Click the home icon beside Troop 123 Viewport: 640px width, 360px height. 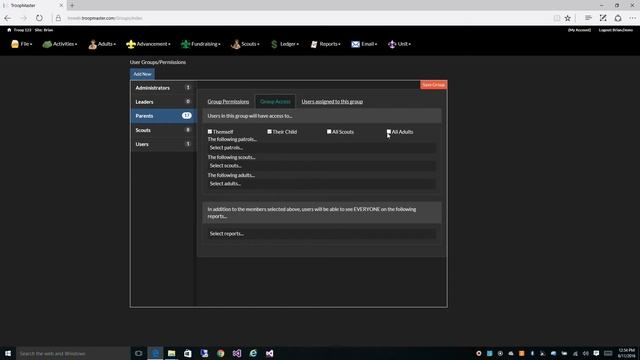[9, 30]
